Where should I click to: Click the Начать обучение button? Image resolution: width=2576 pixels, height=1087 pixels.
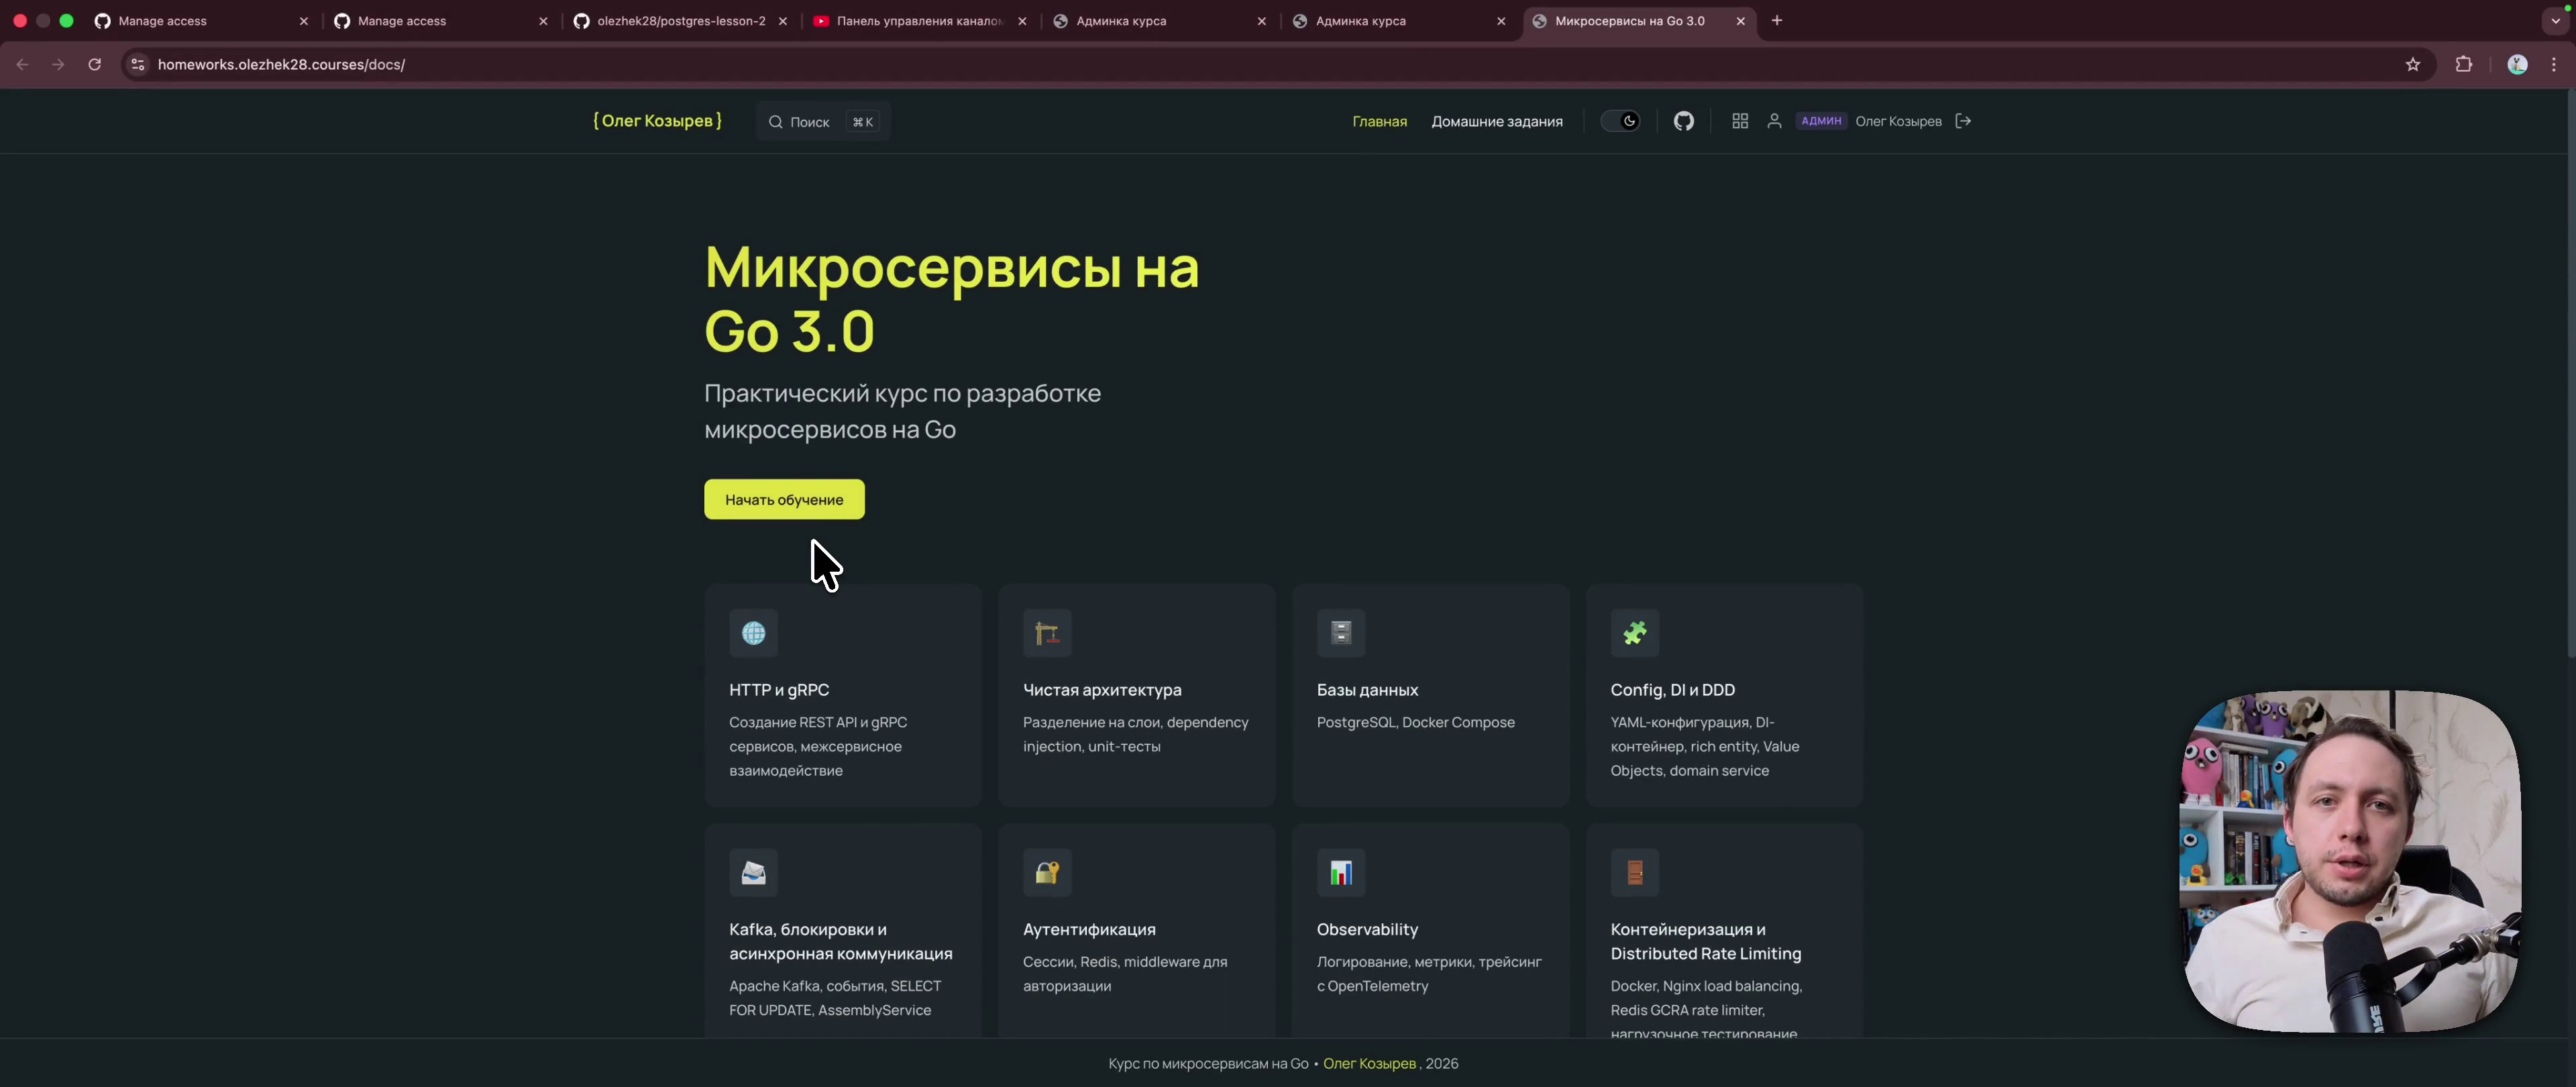pyautogui.click(x=784, y=499)
